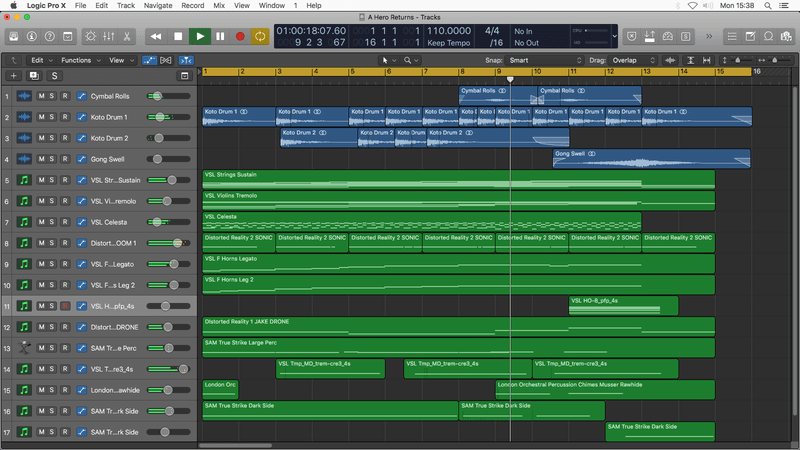This screenshot has width=800, height=450.
Task: Toggle vertical auto zoom button
Action: click(690, 60)
